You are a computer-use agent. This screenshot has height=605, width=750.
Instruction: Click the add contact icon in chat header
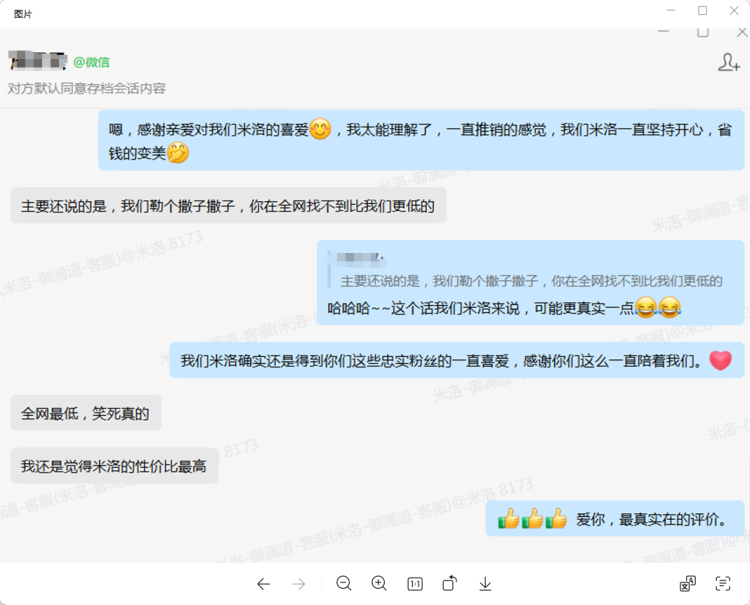(729, 62)
